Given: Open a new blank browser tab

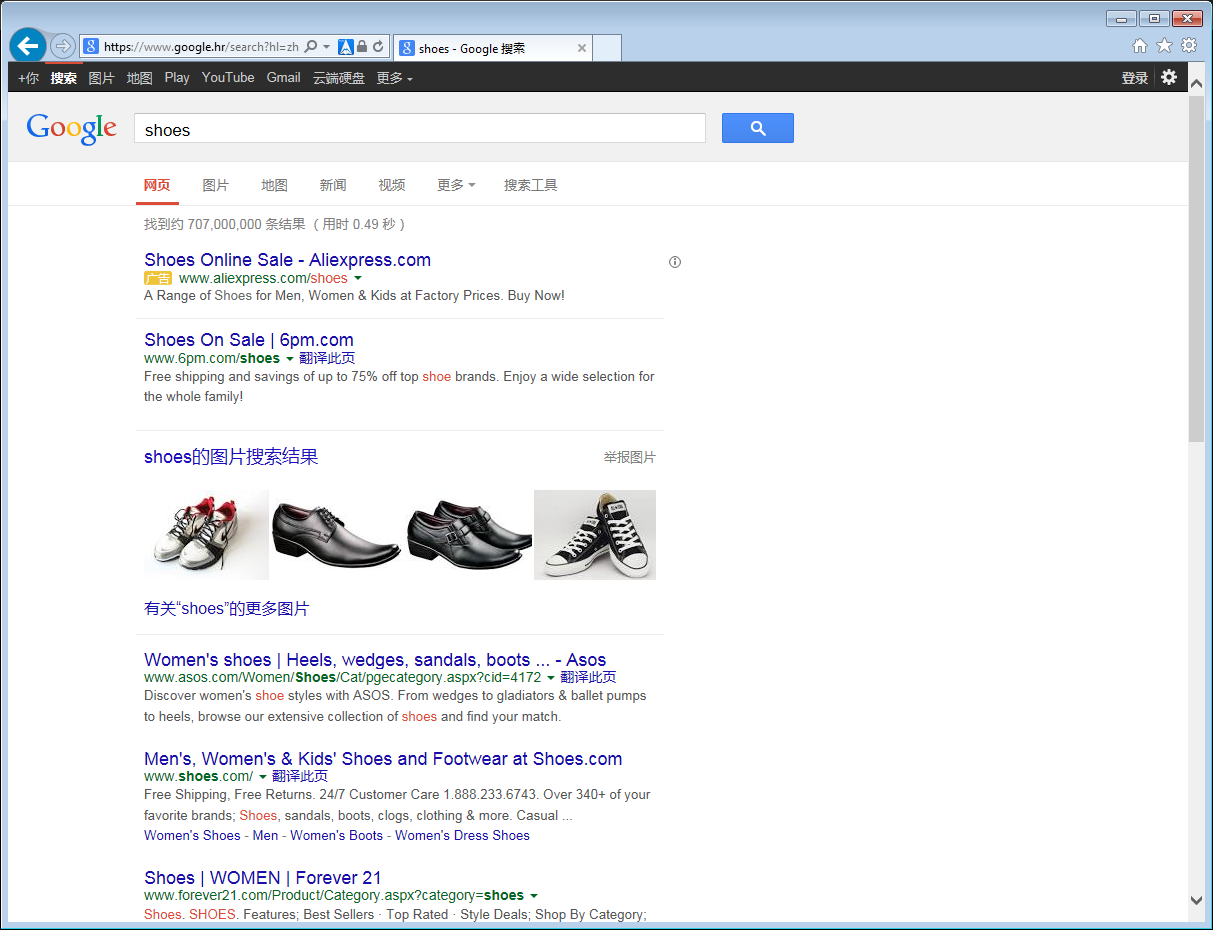Looking at the screenshot, I should click(607, 48).
